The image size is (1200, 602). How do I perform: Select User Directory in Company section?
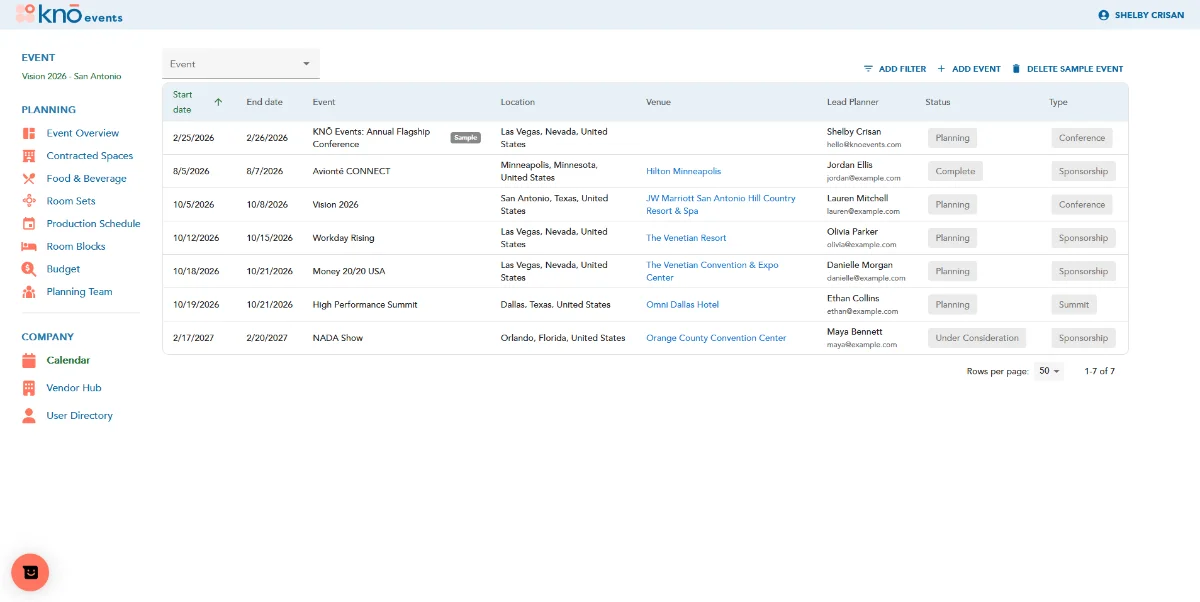pos(79,416)
